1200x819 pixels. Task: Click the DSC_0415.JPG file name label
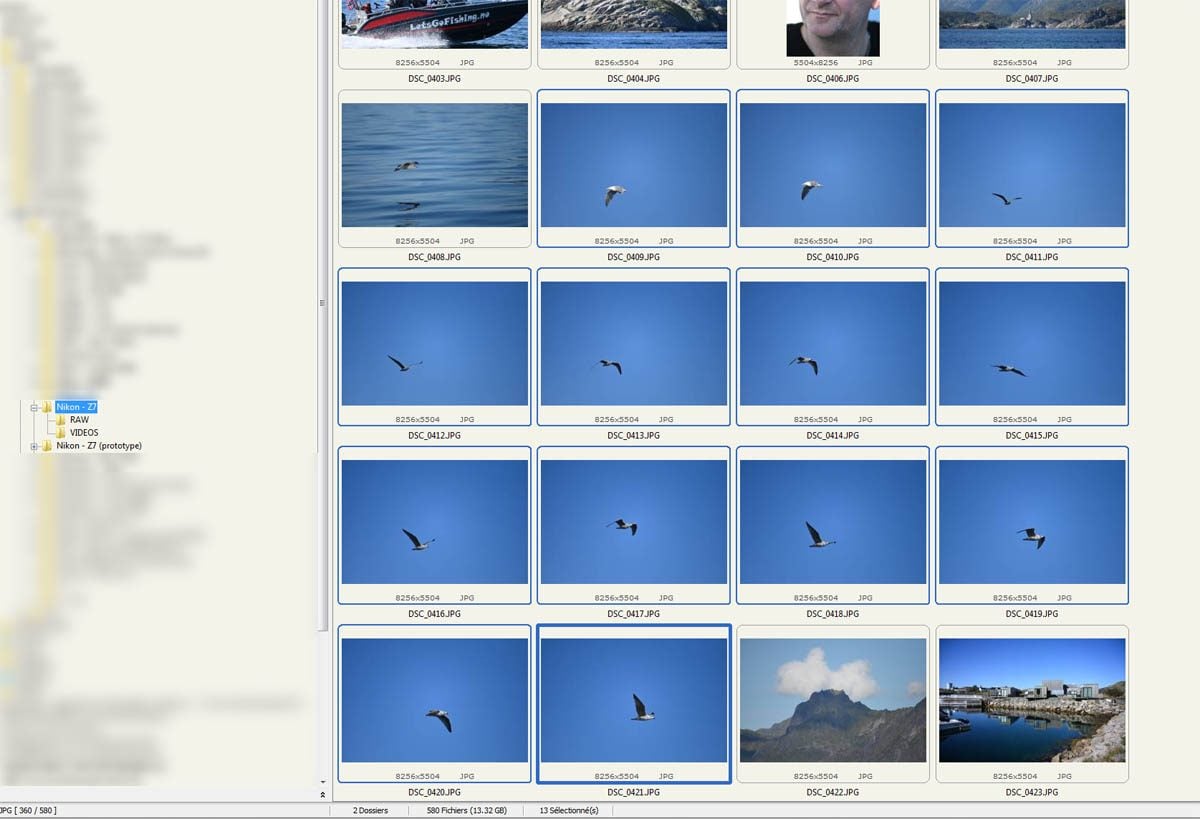click(x=1031, y=436)
